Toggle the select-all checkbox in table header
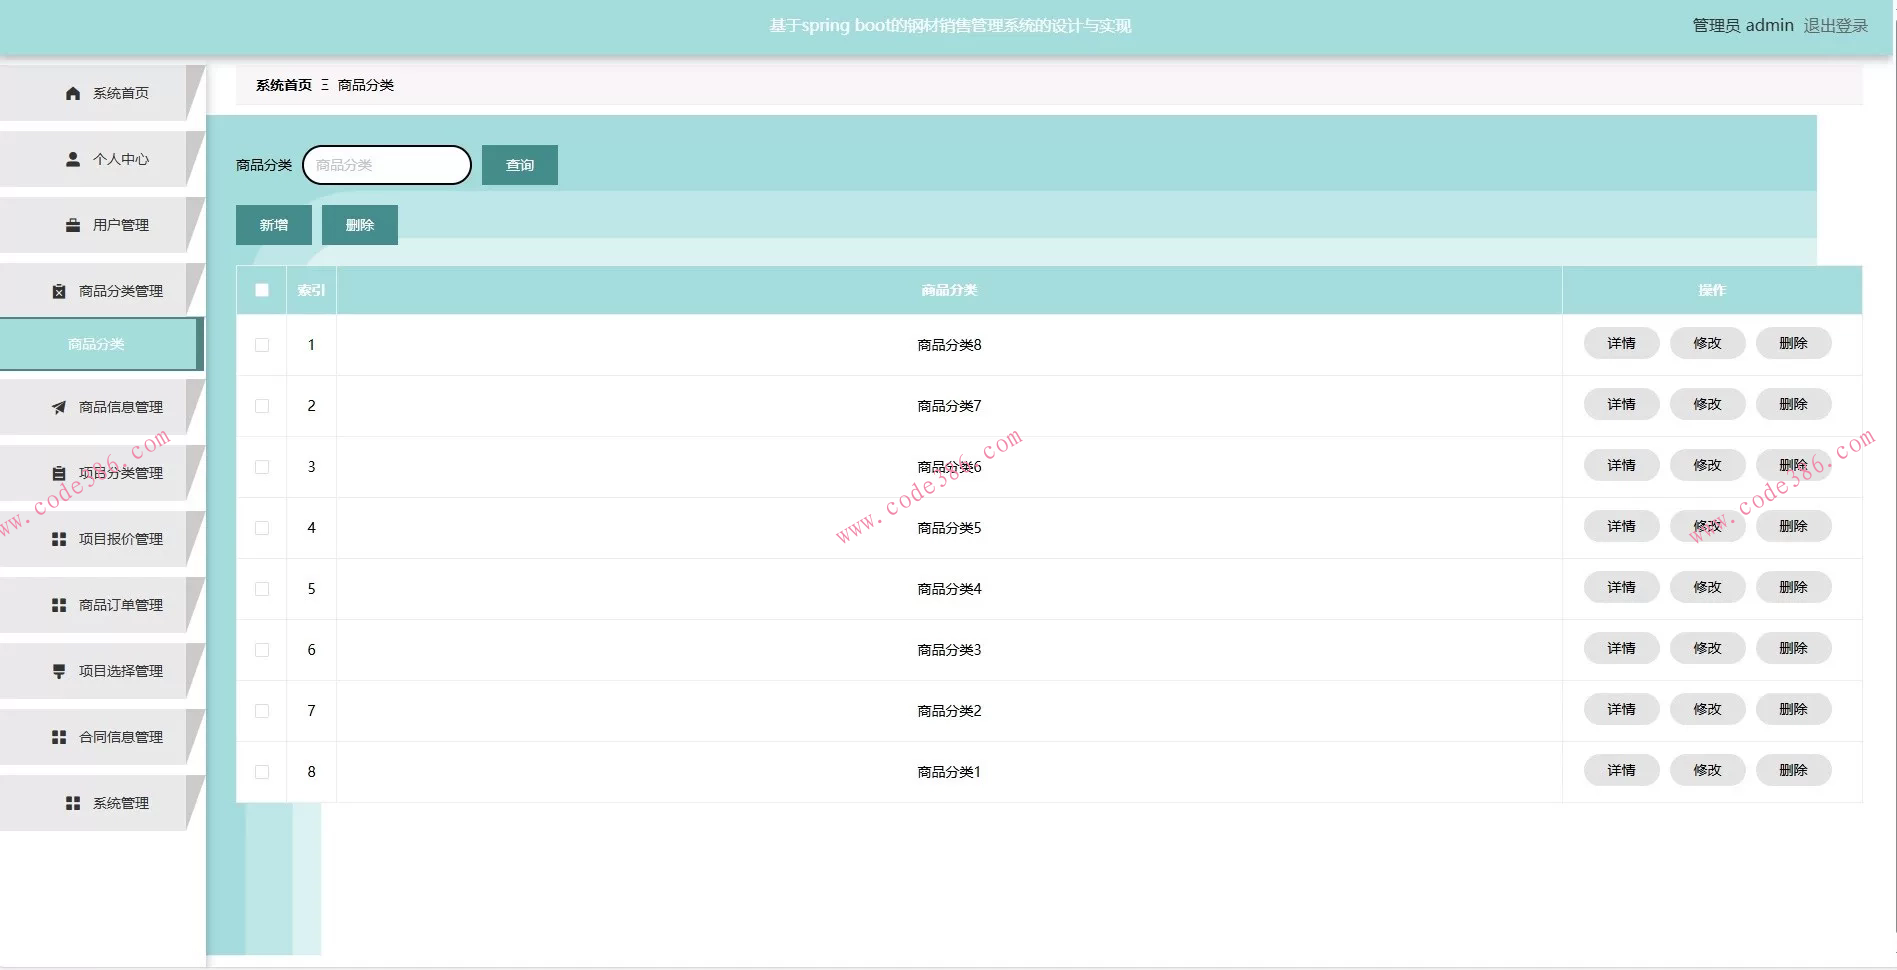Screen dimensions: 1897x970 click(x=262, y=290)
